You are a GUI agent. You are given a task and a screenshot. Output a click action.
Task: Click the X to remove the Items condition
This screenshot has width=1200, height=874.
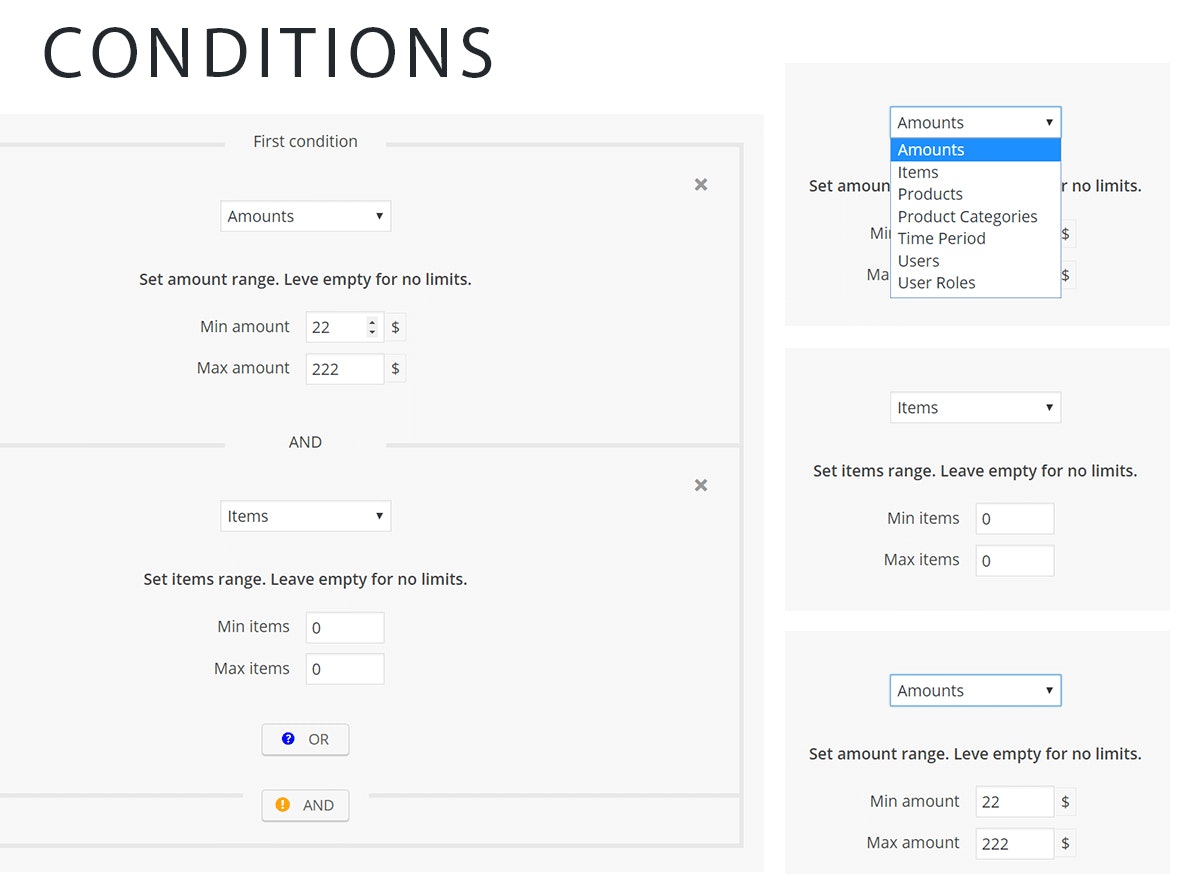click(700, 485)
